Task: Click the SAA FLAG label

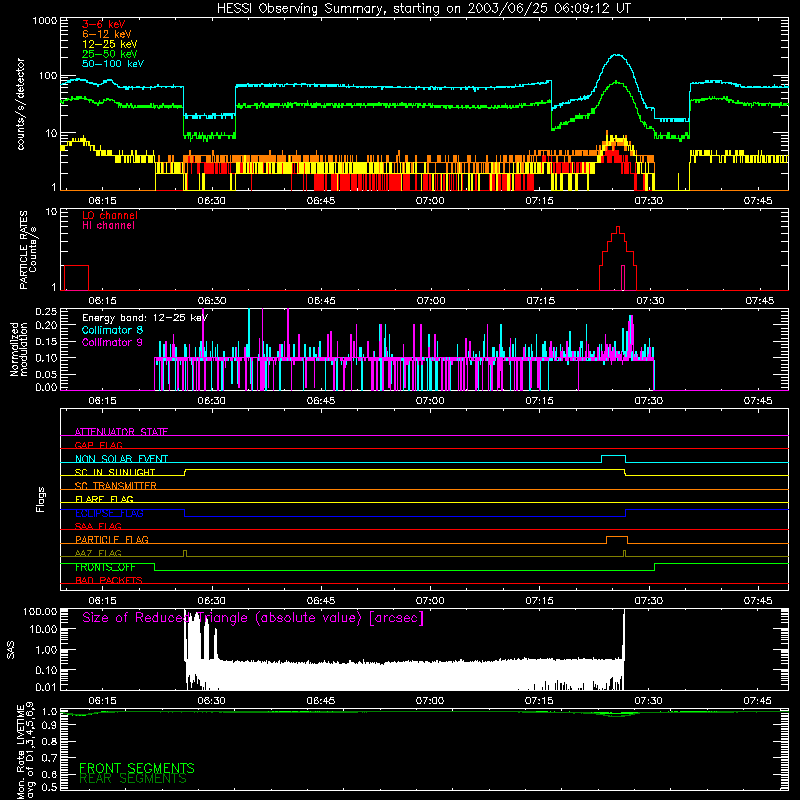Action: (x=98, y=526)
